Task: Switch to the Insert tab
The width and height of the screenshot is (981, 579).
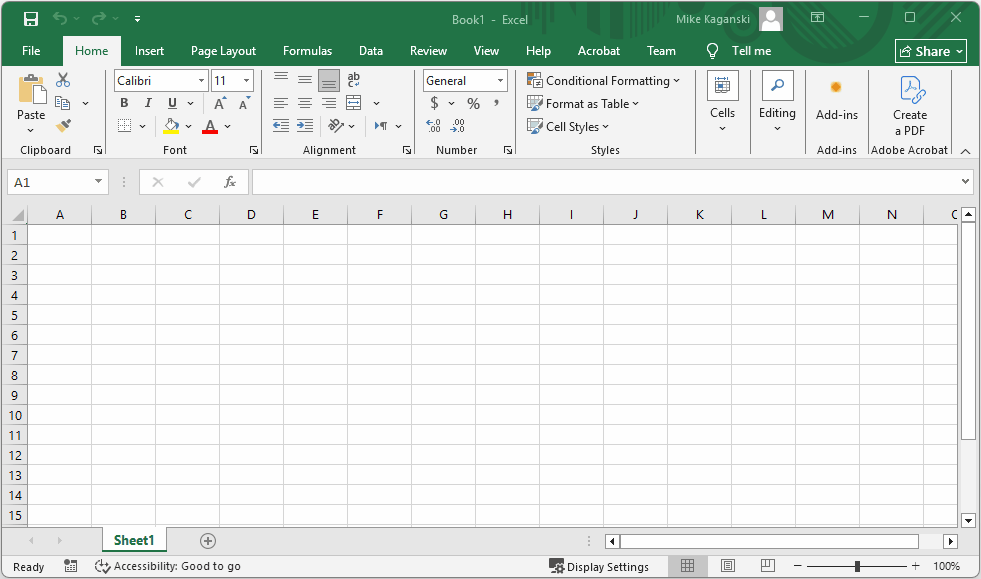Action: click(x=150, y=51)
